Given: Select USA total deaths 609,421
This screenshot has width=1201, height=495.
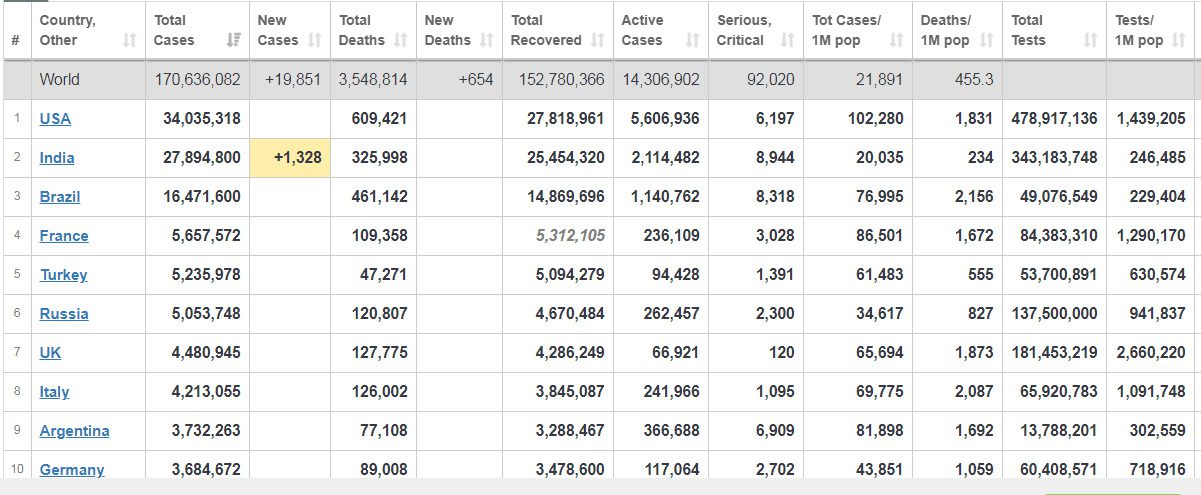Looking at the screenshot, I should tap(380, 118).
